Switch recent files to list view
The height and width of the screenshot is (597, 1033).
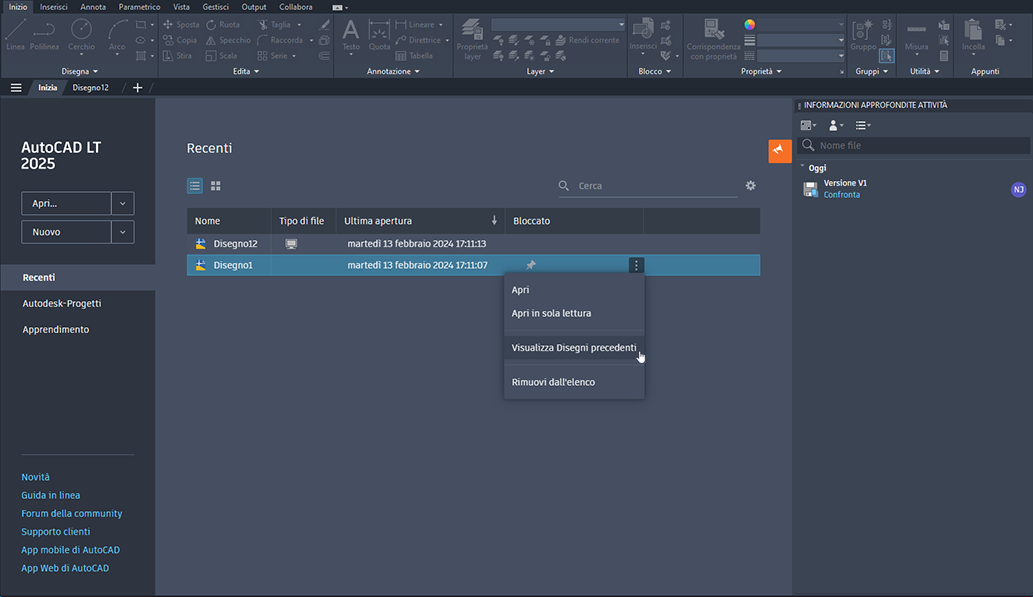tap(194, 186)
